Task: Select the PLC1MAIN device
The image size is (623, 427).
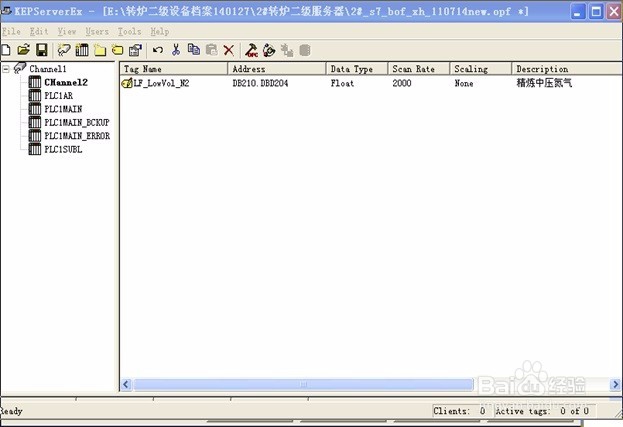Action: pyautogui.click(x=63, y=109)
